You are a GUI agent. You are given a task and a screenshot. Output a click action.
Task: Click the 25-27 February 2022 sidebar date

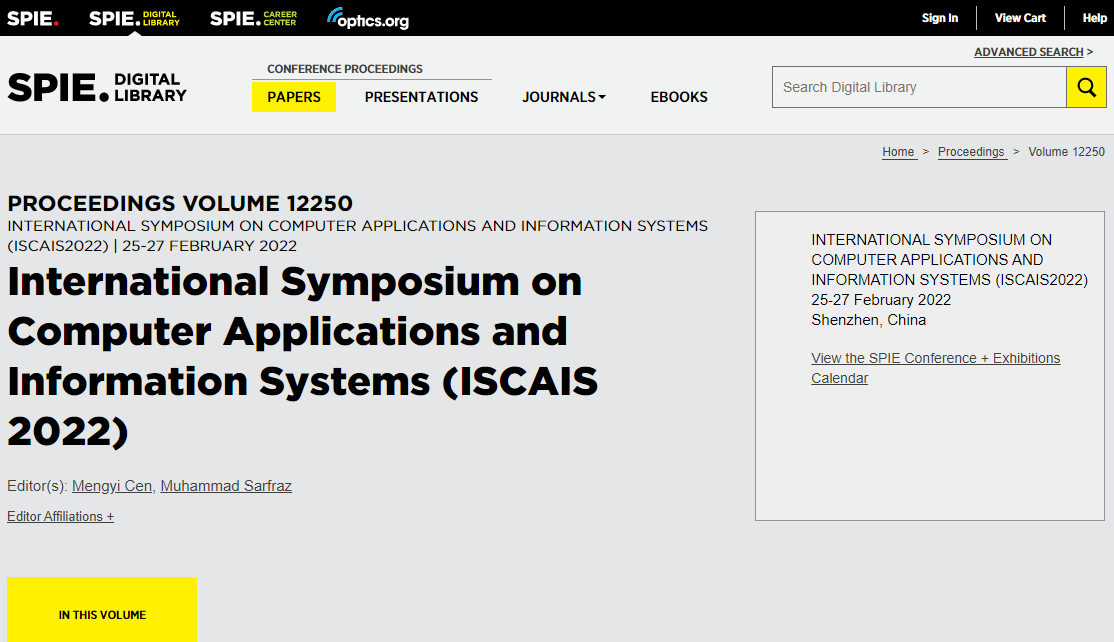(x=881, y=300)
